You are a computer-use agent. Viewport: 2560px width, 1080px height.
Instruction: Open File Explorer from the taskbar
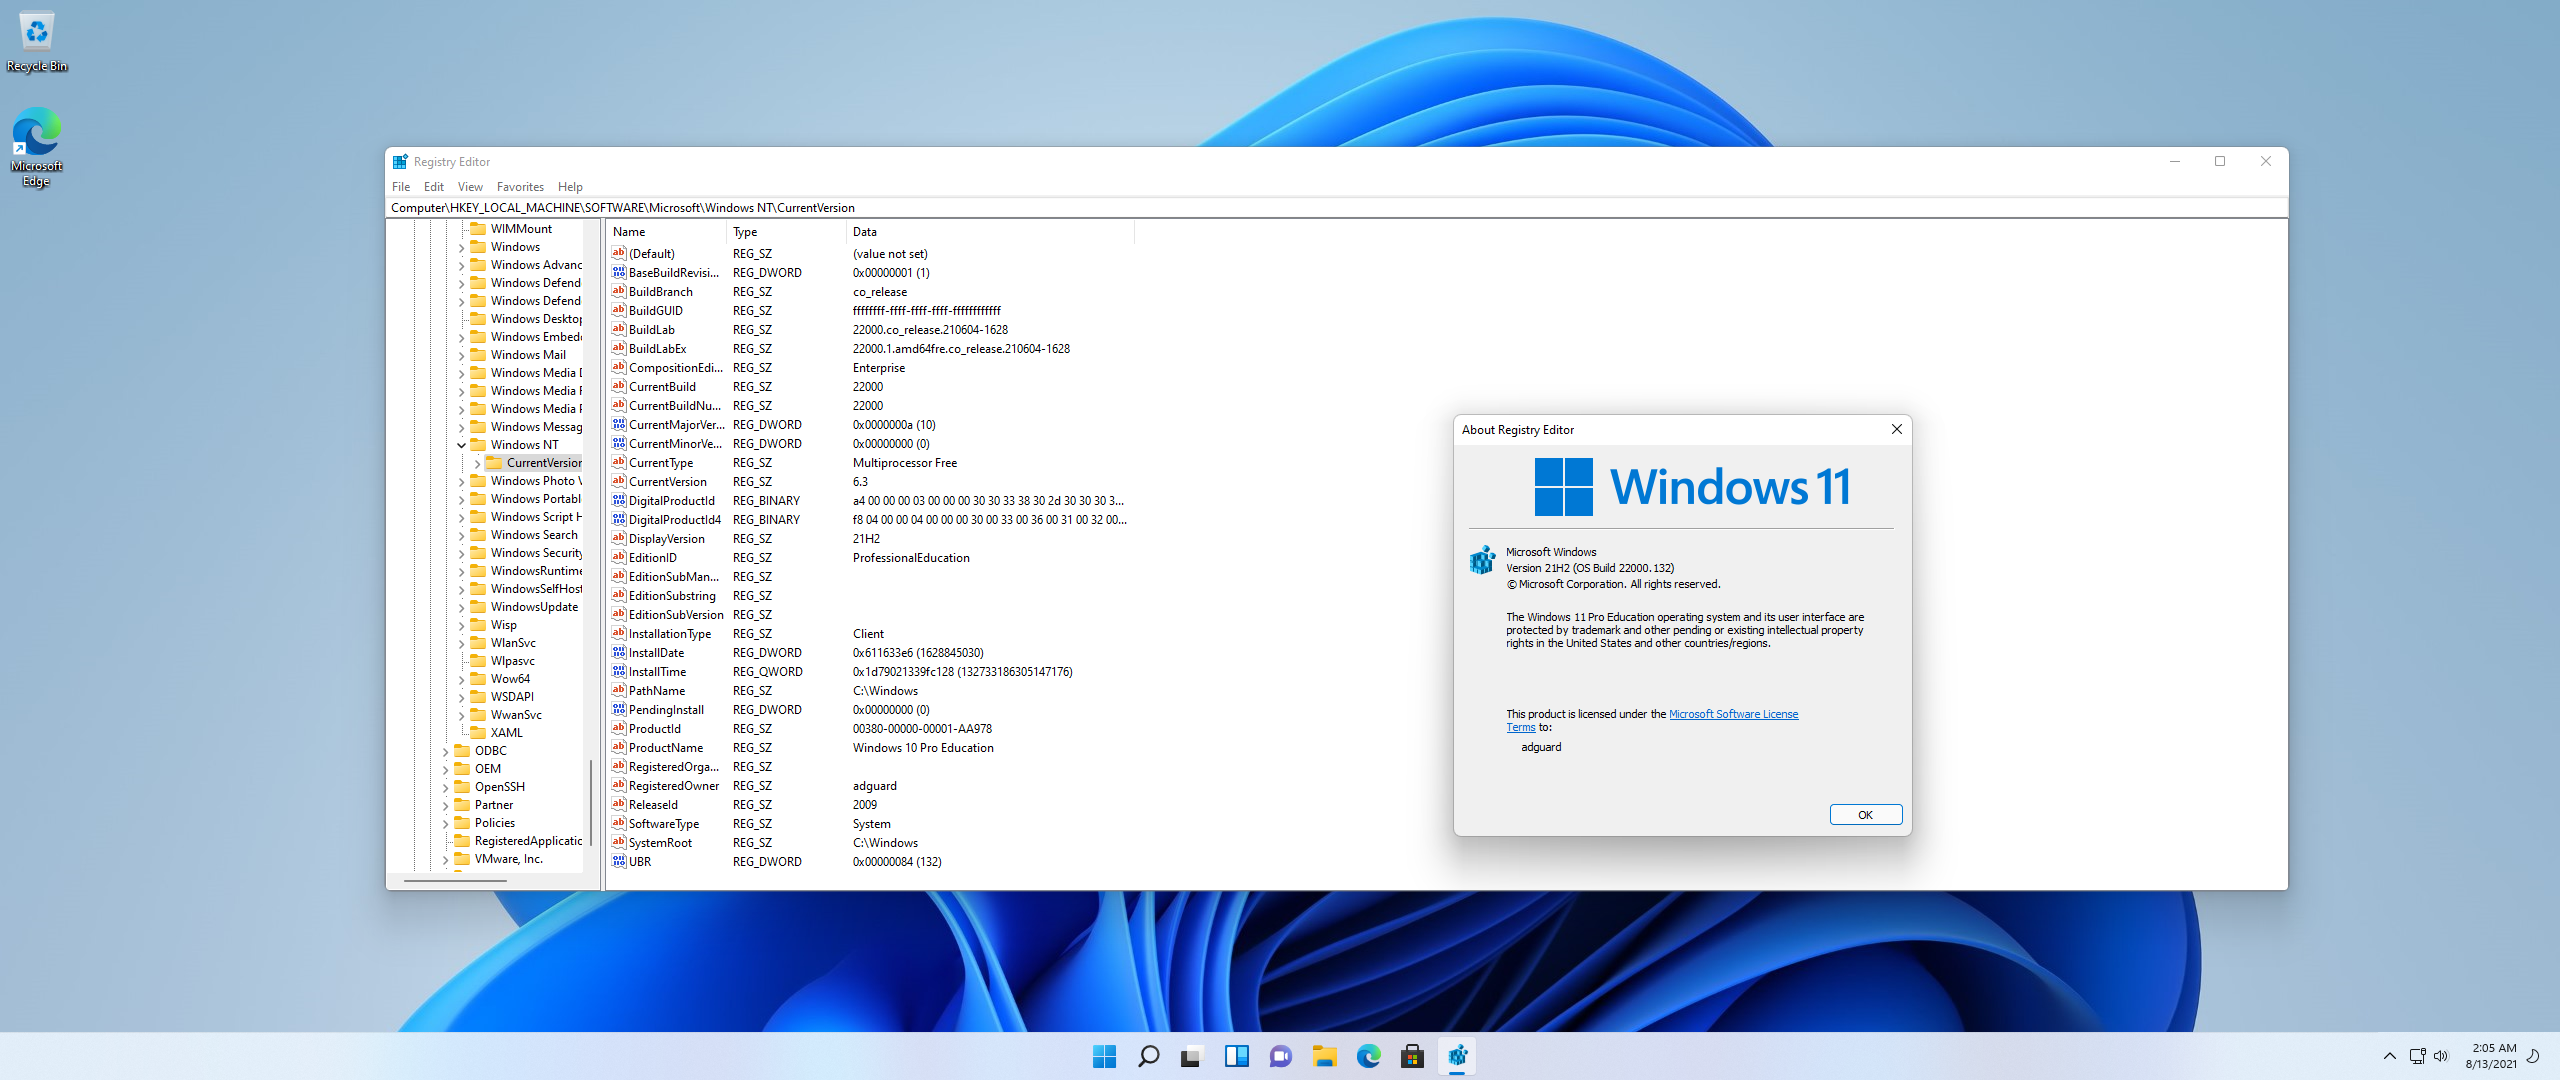1324,1056
